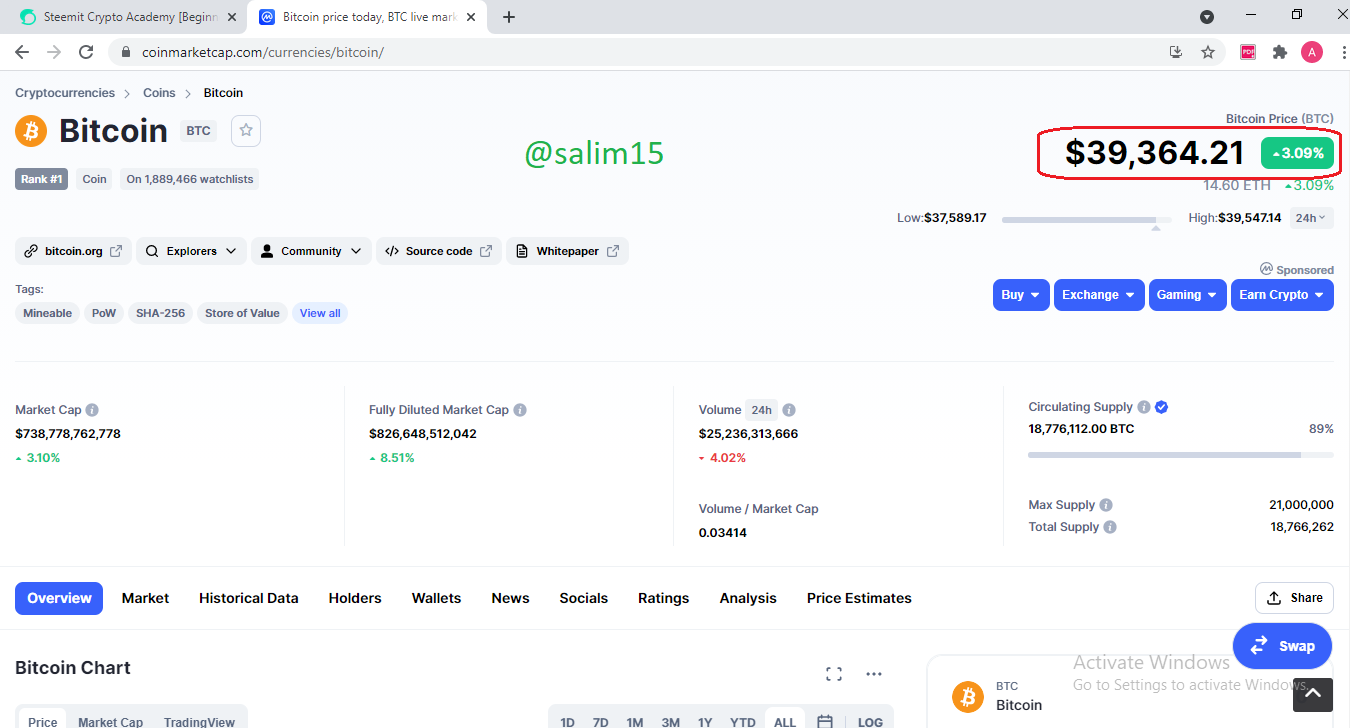Switch to the Overview tab
Image resolution: width=1350 pixels, height=728 pixels.
59,598
